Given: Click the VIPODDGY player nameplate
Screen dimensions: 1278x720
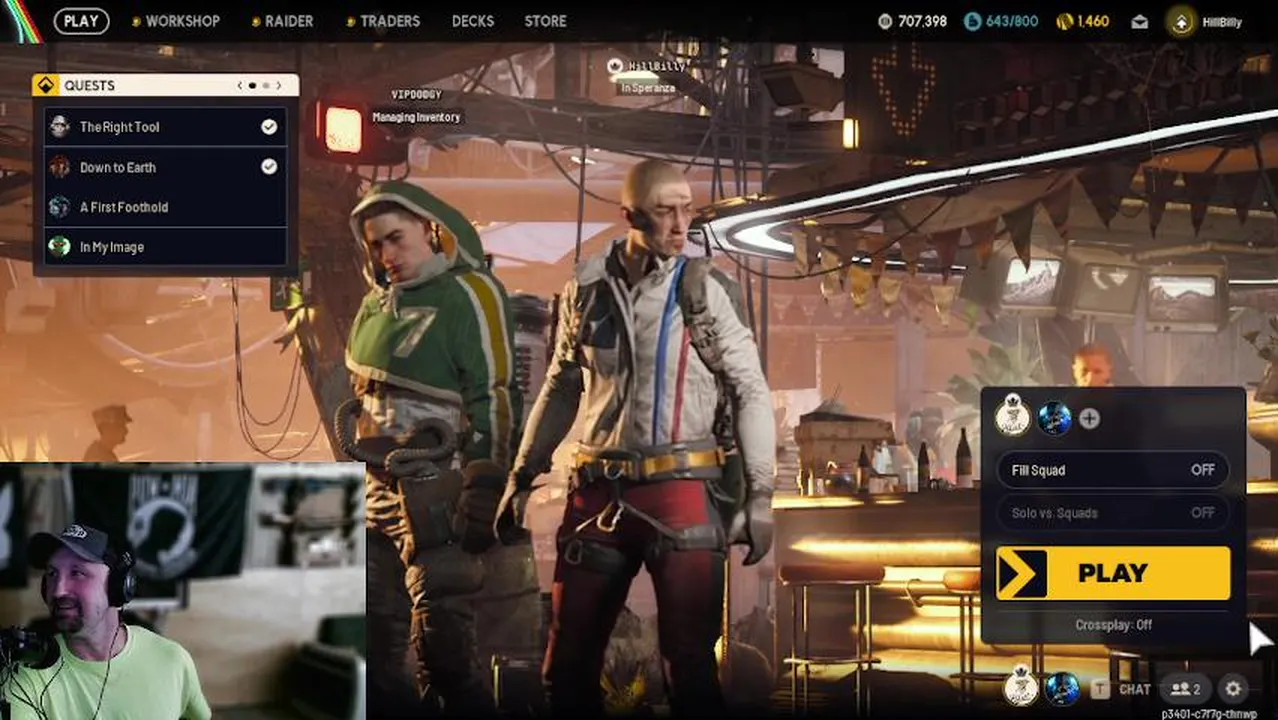Looking at the screenshot, I should 417,95.
